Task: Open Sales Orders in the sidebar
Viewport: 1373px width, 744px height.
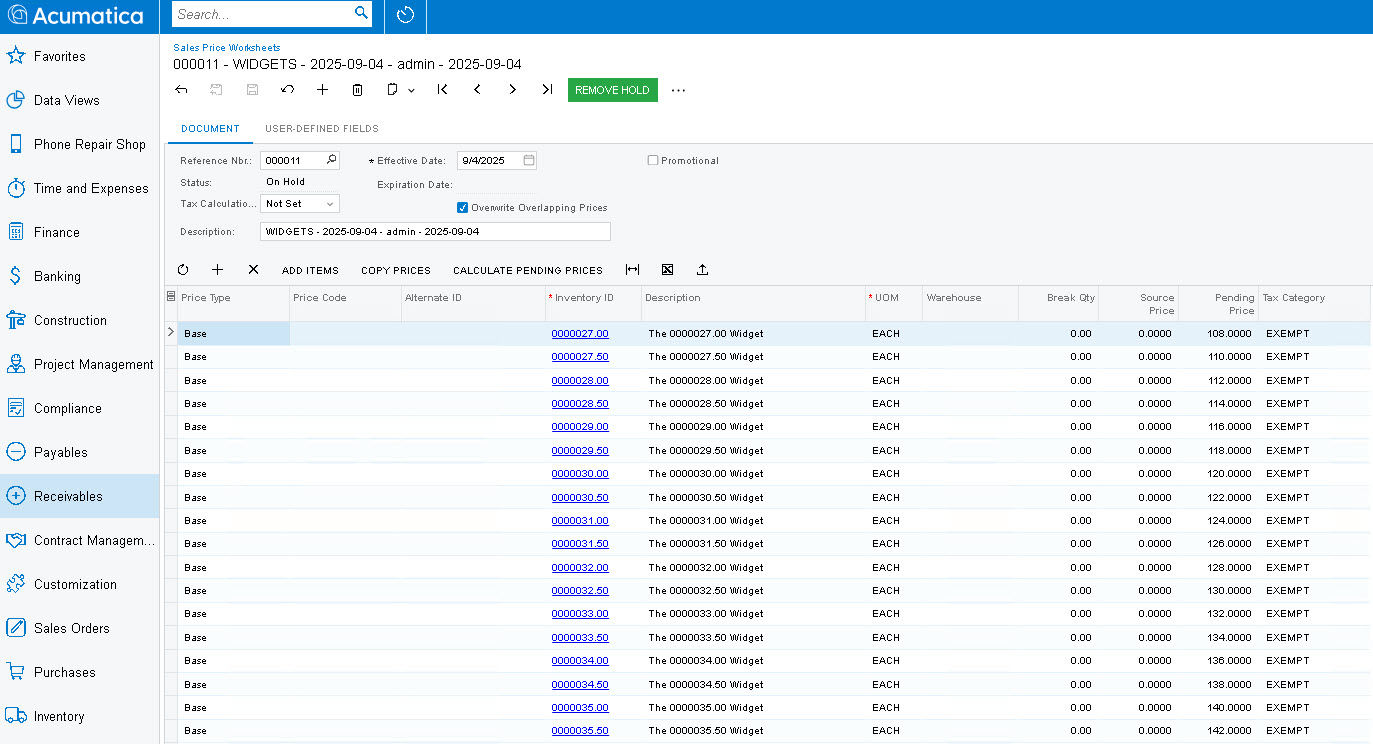Action: 80,628
